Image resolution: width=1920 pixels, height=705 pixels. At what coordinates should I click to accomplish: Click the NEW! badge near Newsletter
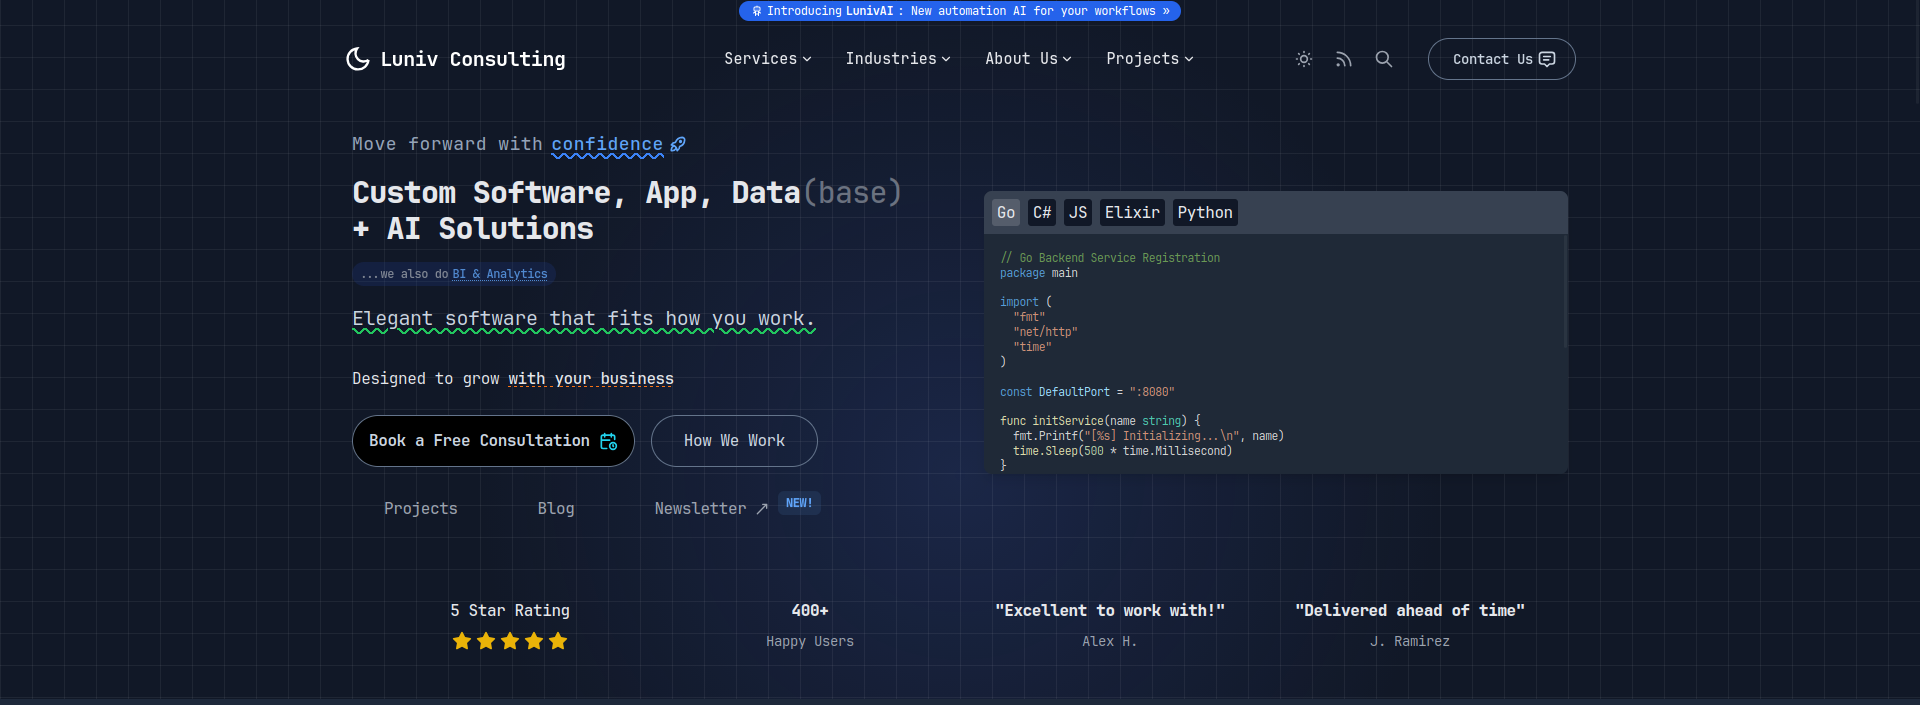pos(799,503)
